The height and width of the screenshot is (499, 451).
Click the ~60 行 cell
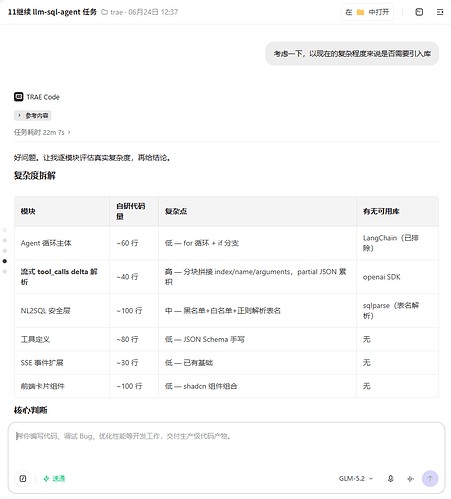pos(134,243)
